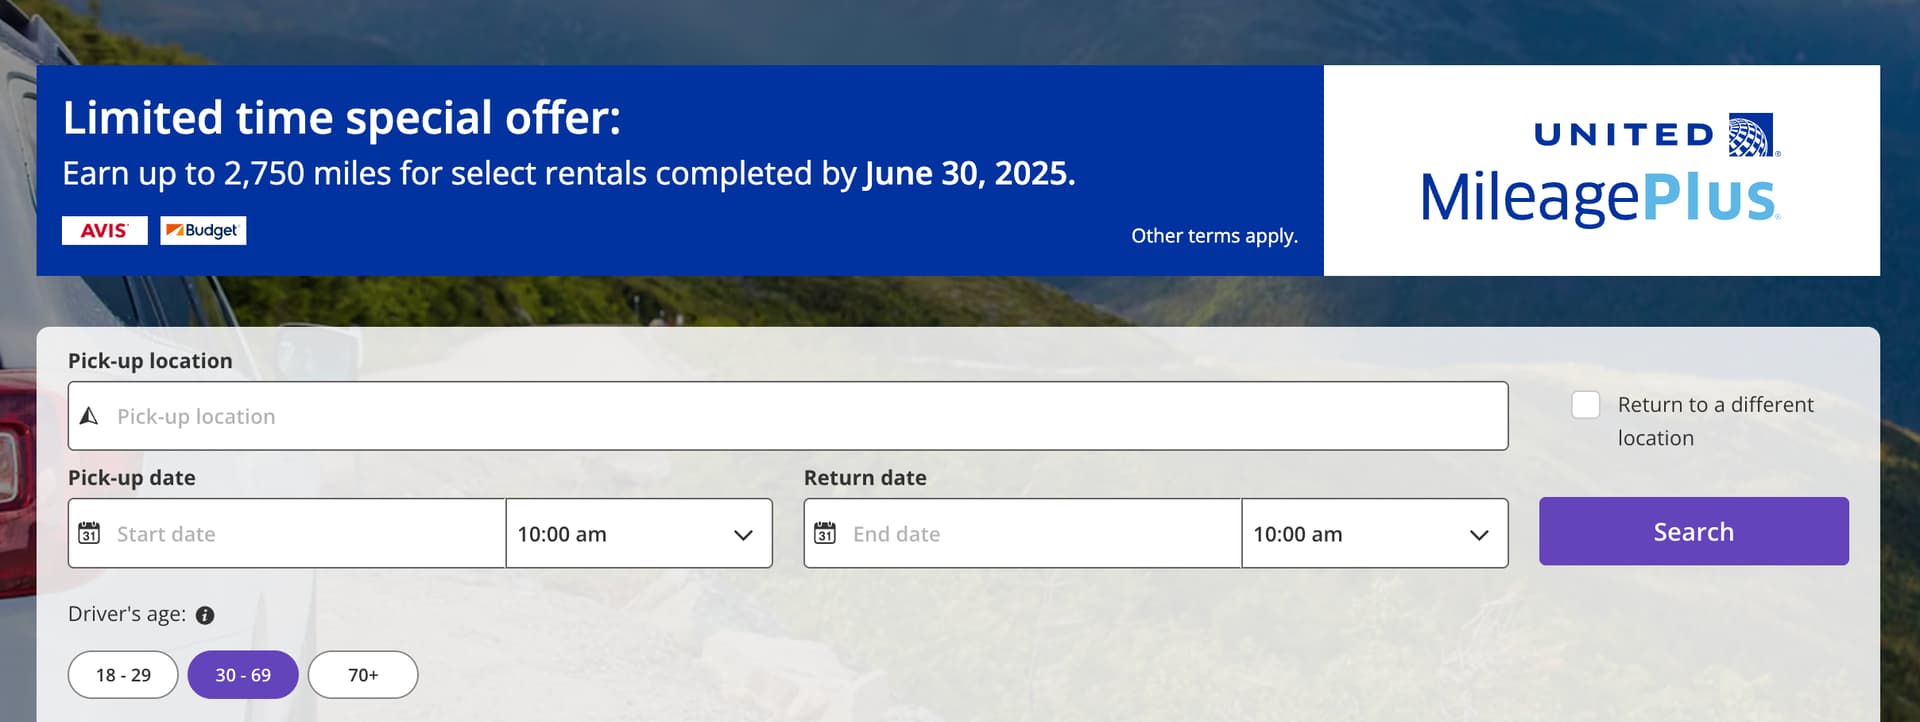This screenshot has height=722, width=1920.
Task: Click the United MileagePlus logo
Action: 1600,172
